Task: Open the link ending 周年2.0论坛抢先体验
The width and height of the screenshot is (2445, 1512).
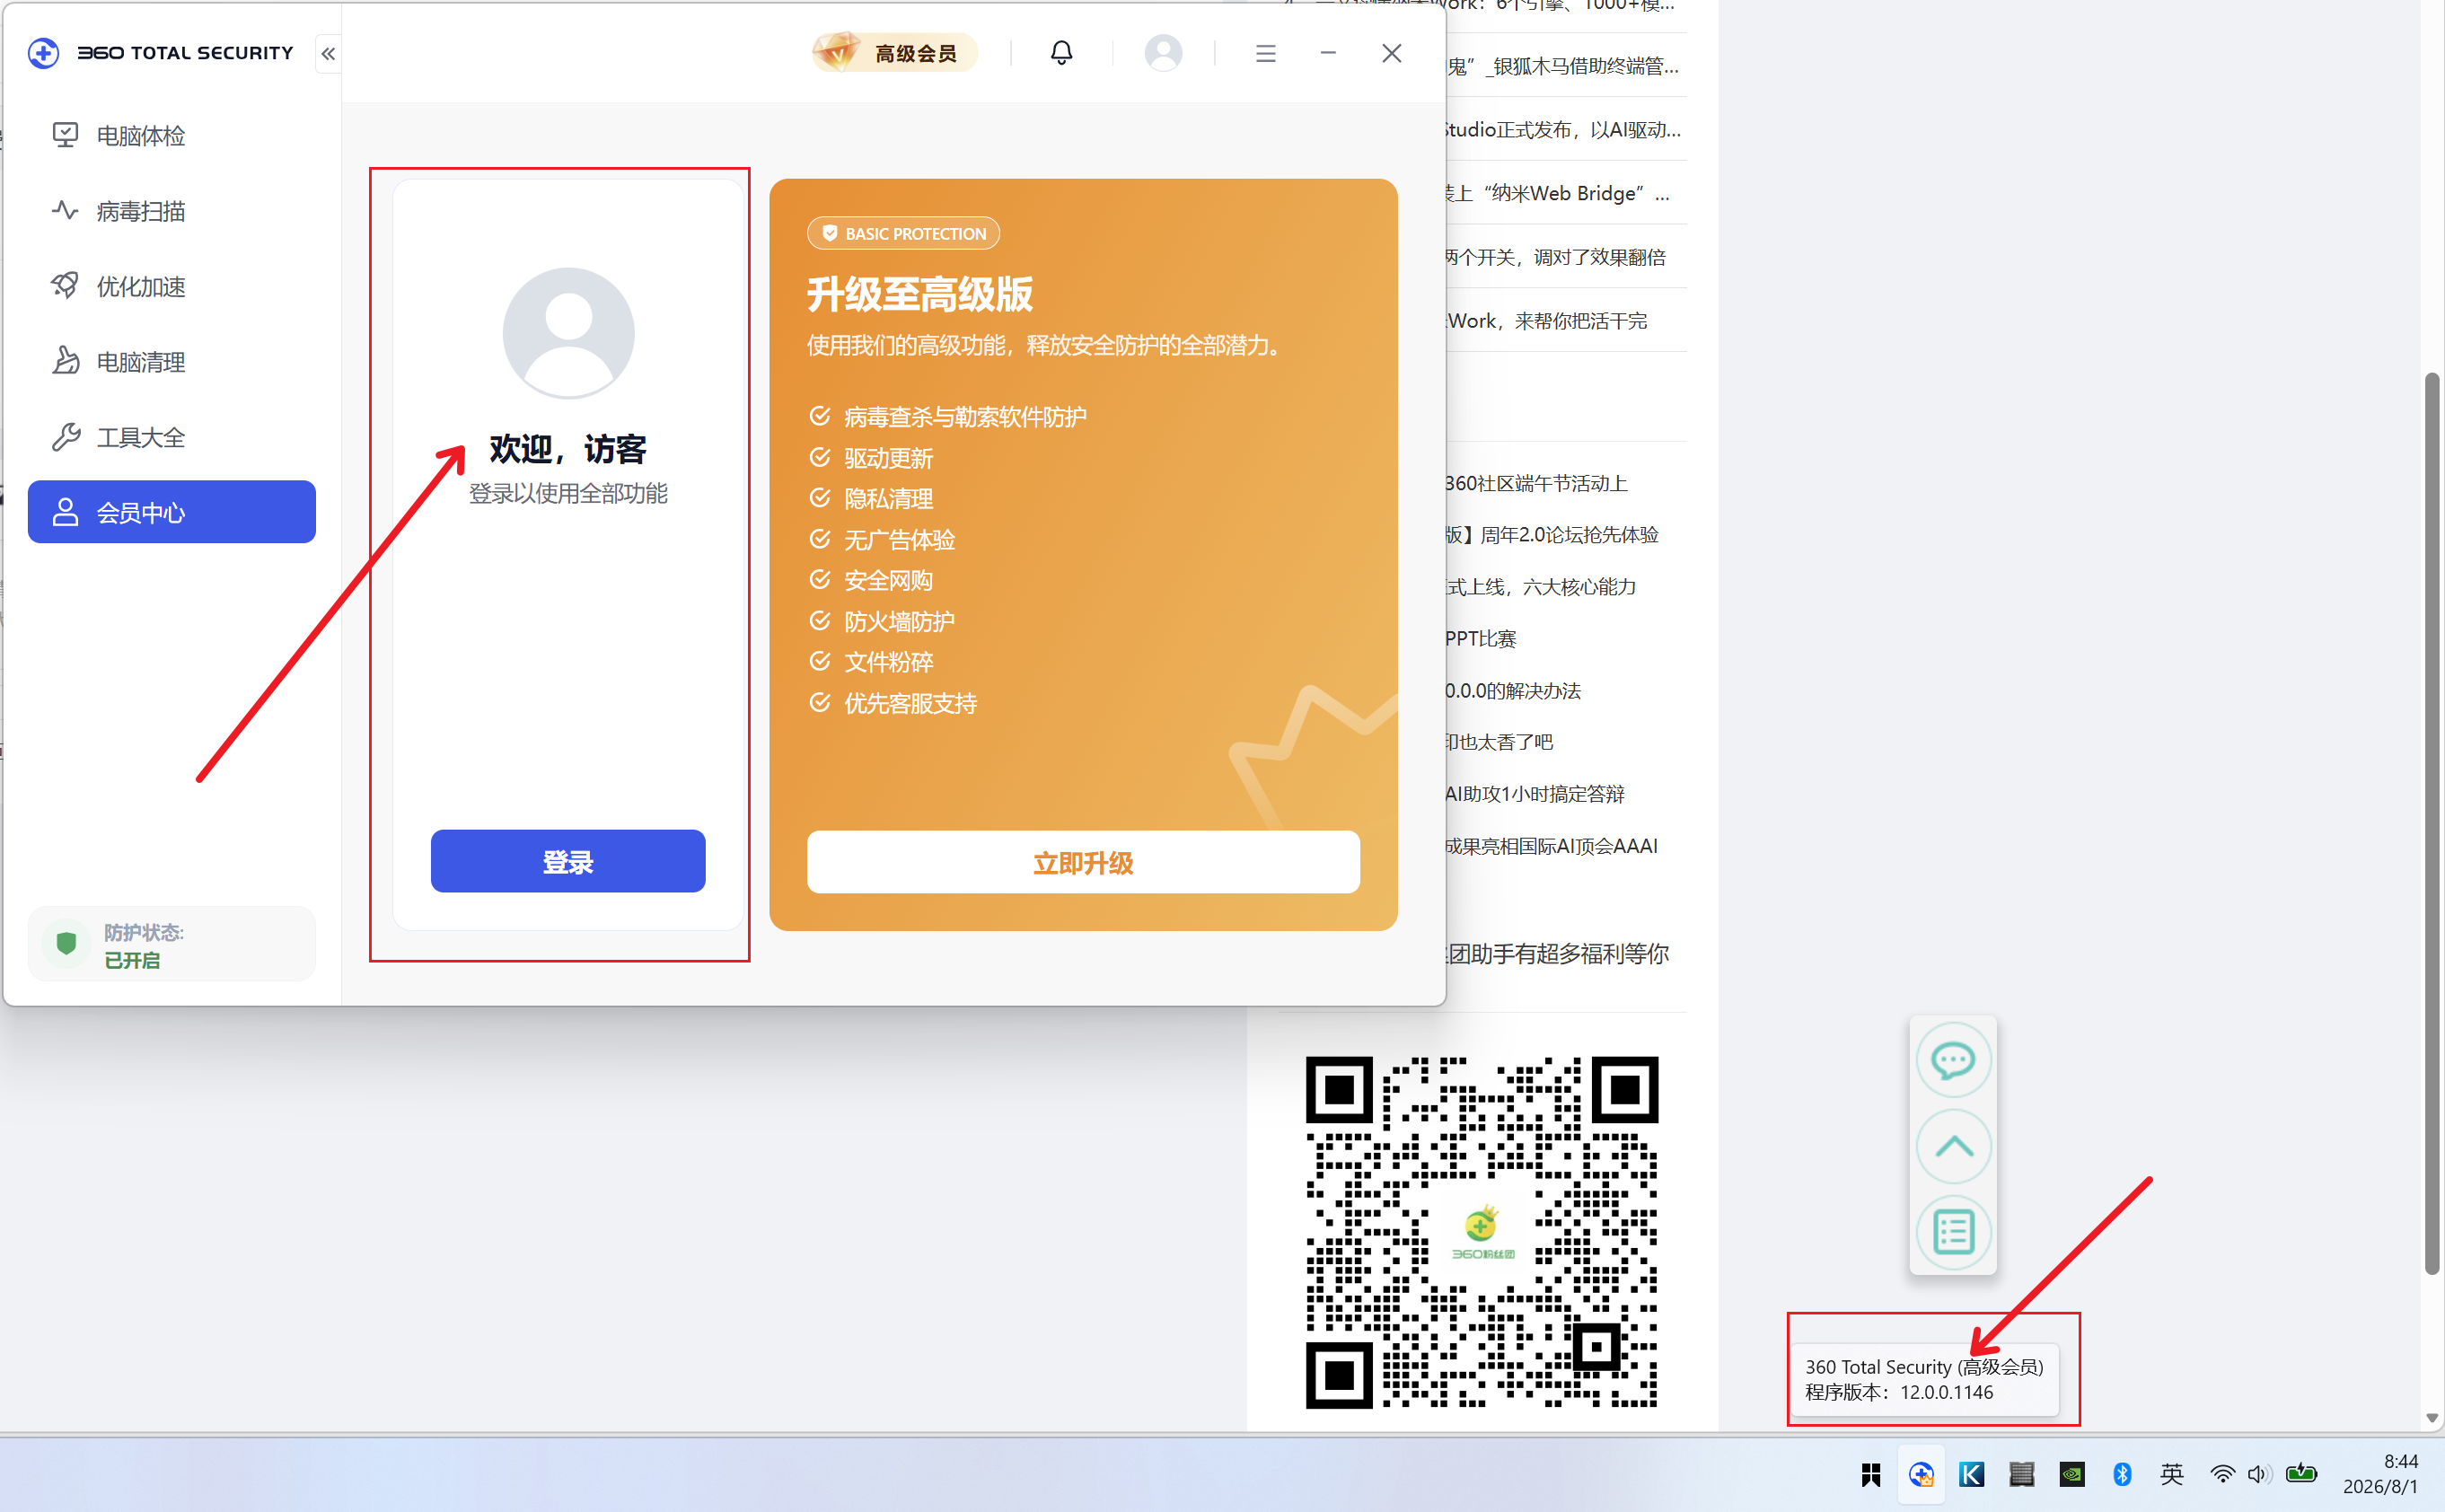Action: pos(1552,535)
